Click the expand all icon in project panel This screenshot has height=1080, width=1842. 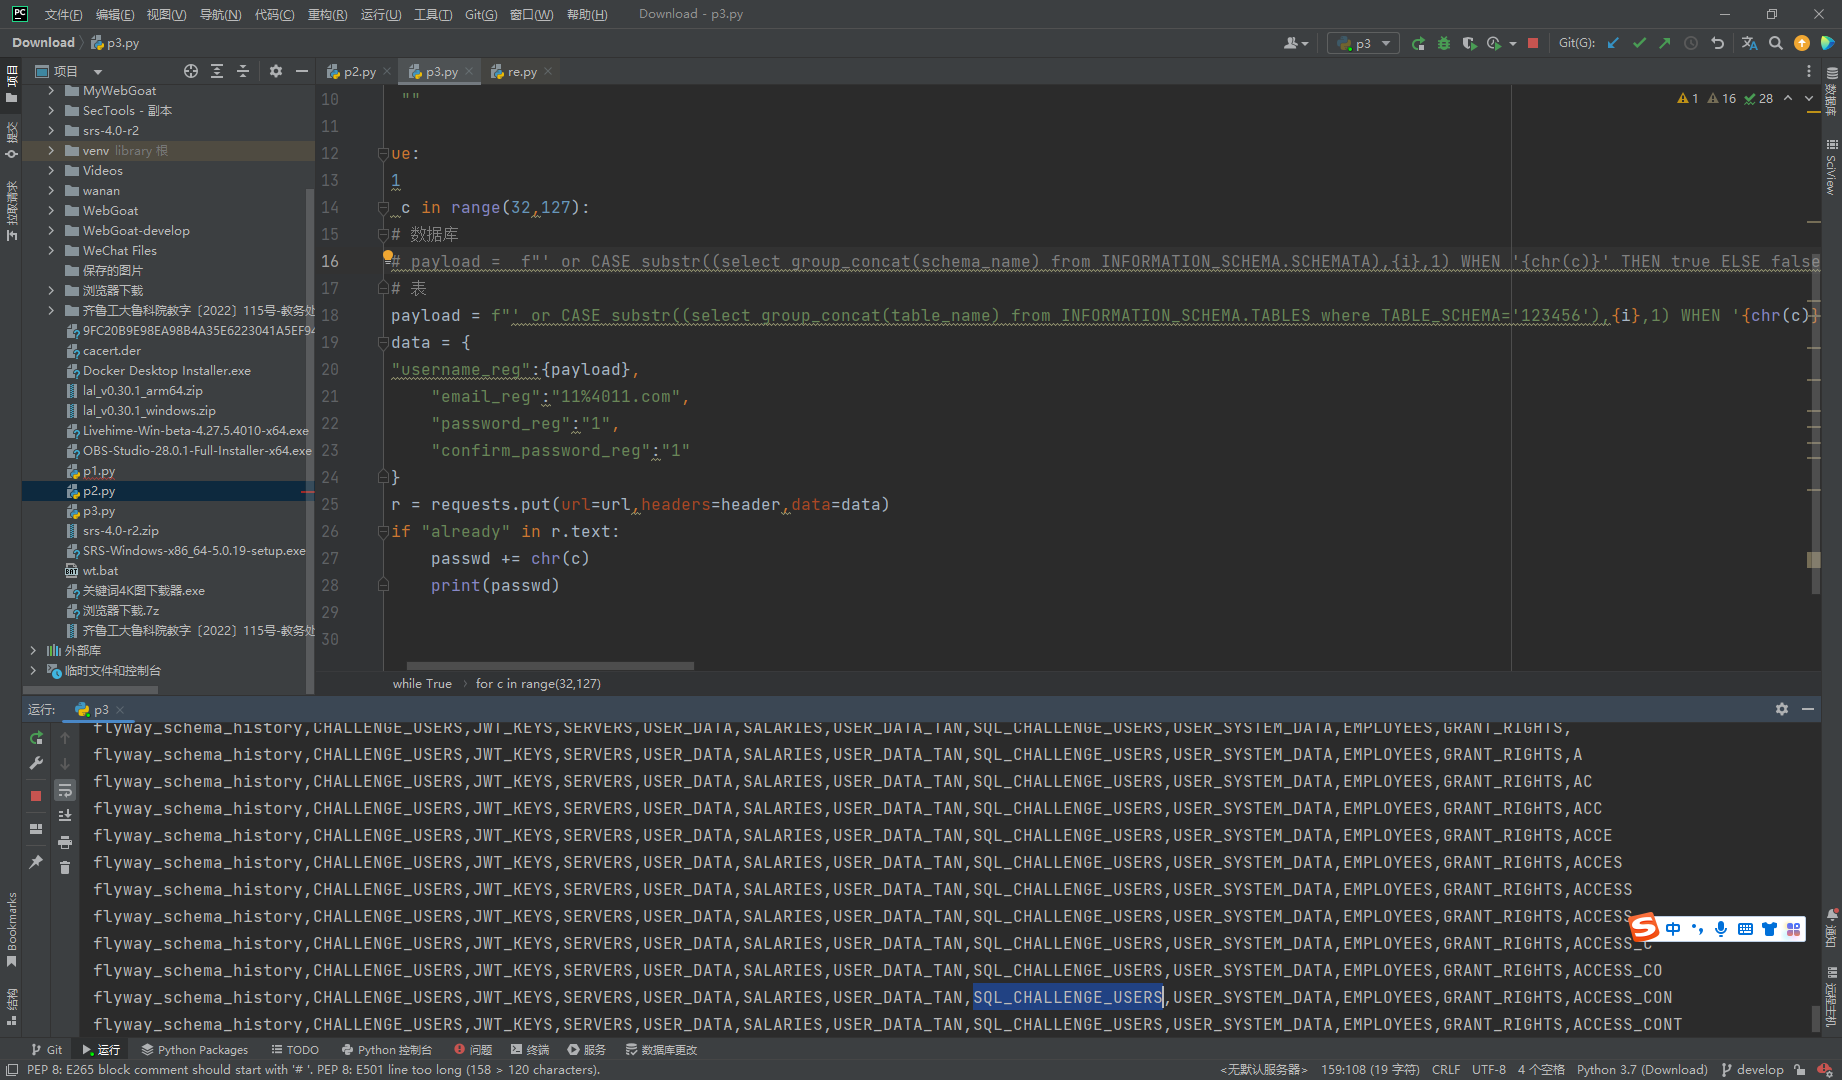click(217, 71)
